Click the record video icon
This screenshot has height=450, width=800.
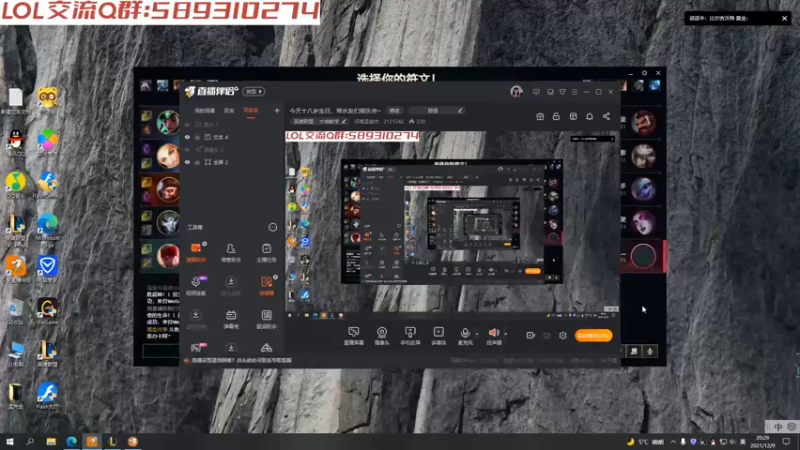tap(531, 335)
